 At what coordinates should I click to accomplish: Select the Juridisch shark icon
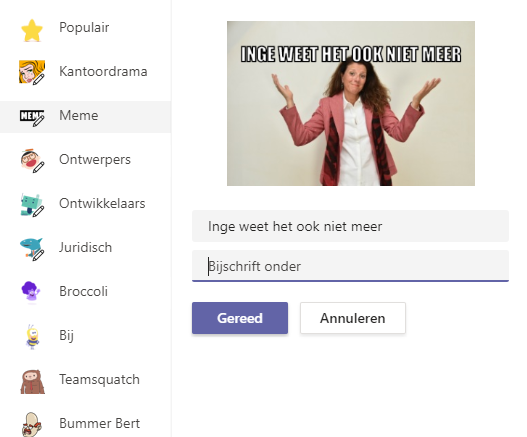(32, 249)
